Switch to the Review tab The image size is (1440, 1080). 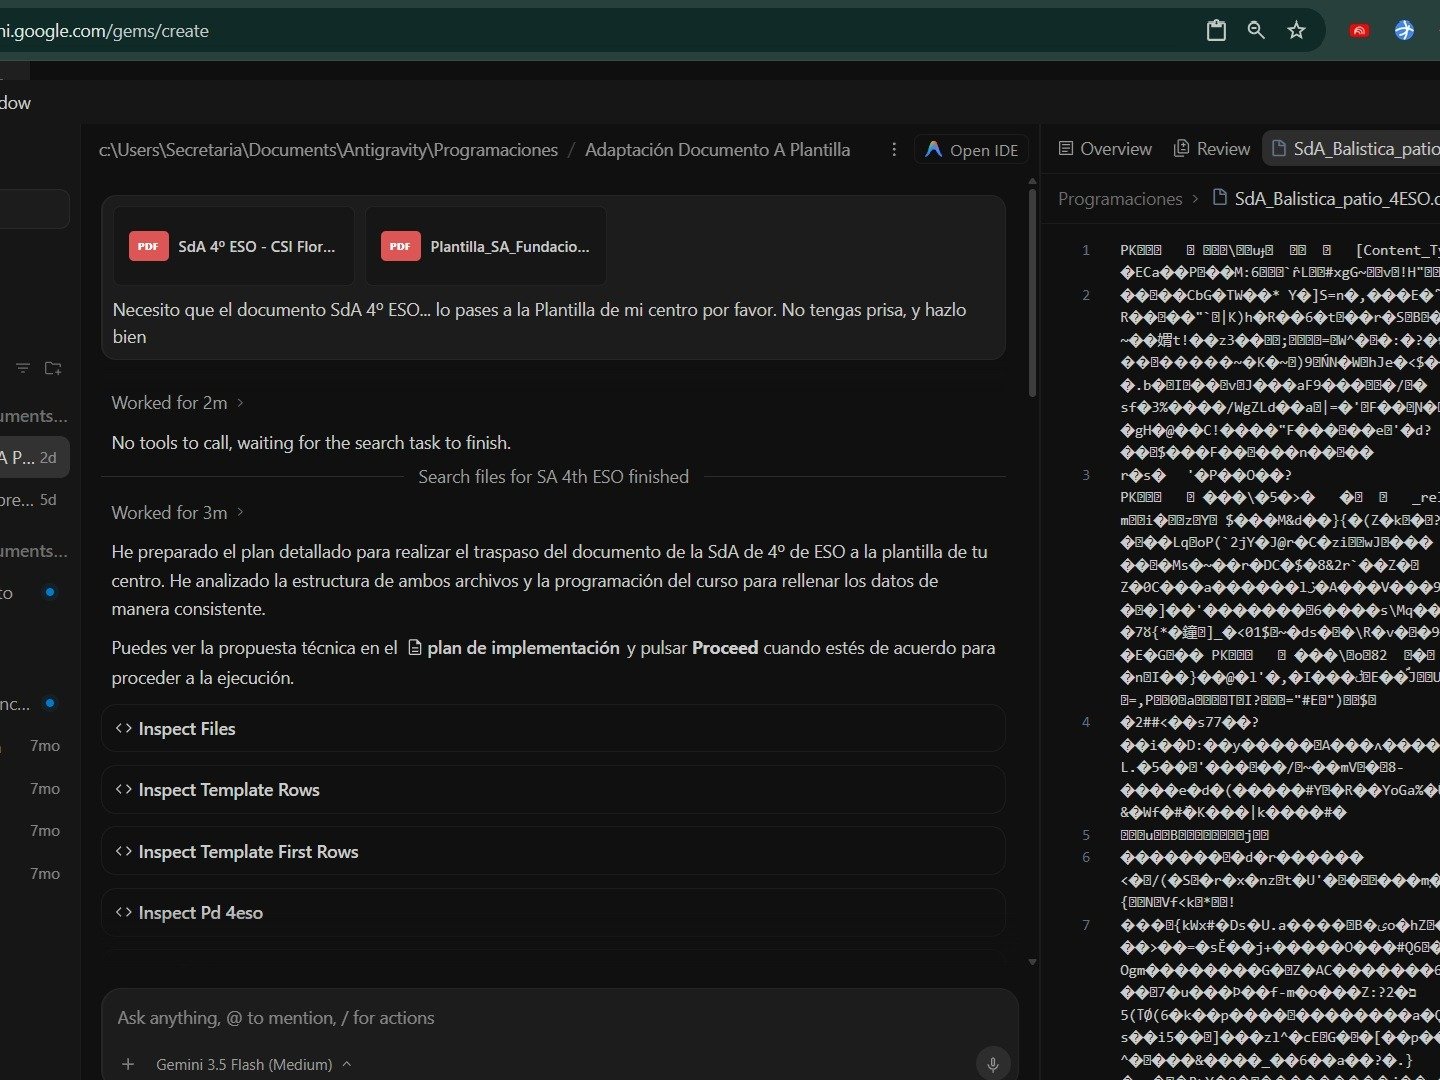click(1211, 149)
